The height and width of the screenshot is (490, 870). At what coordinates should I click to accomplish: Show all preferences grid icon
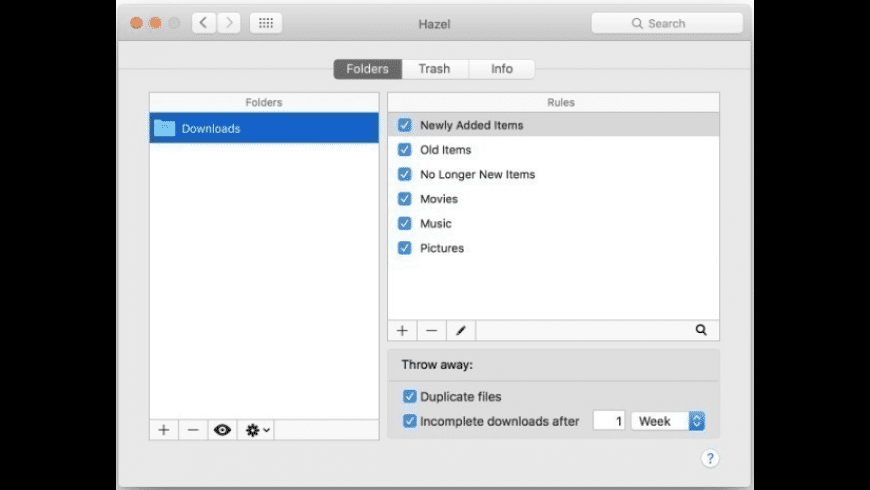click(266, 23)
